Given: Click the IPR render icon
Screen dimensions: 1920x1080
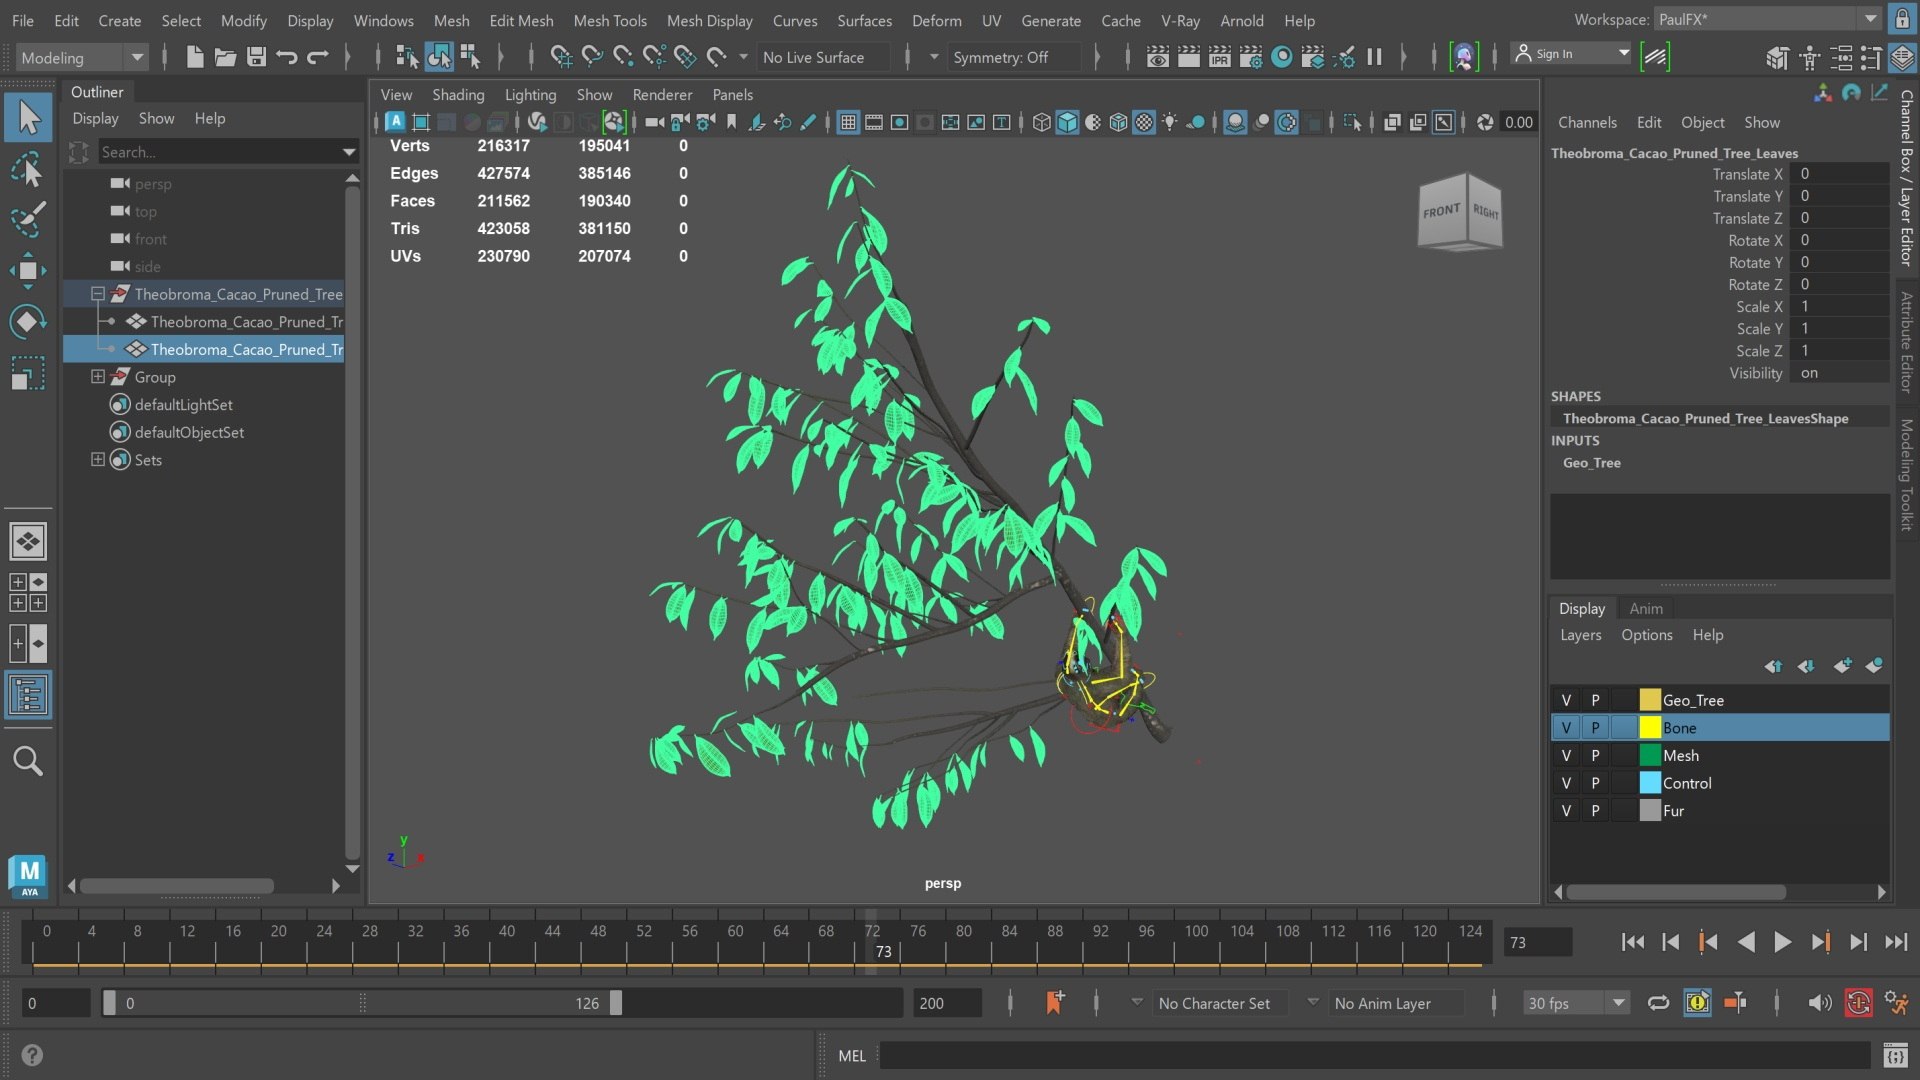Looking at the screenshot, I should (x=1220, y=57).
